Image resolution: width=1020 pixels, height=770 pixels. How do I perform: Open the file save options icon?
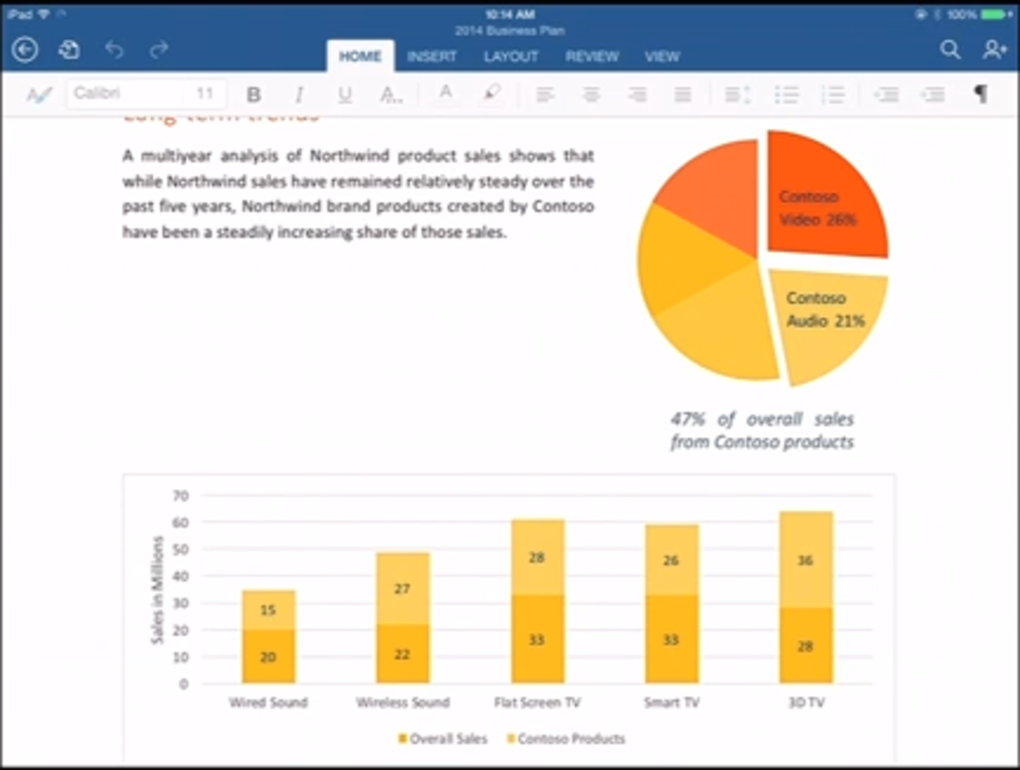tap(69, 50)
